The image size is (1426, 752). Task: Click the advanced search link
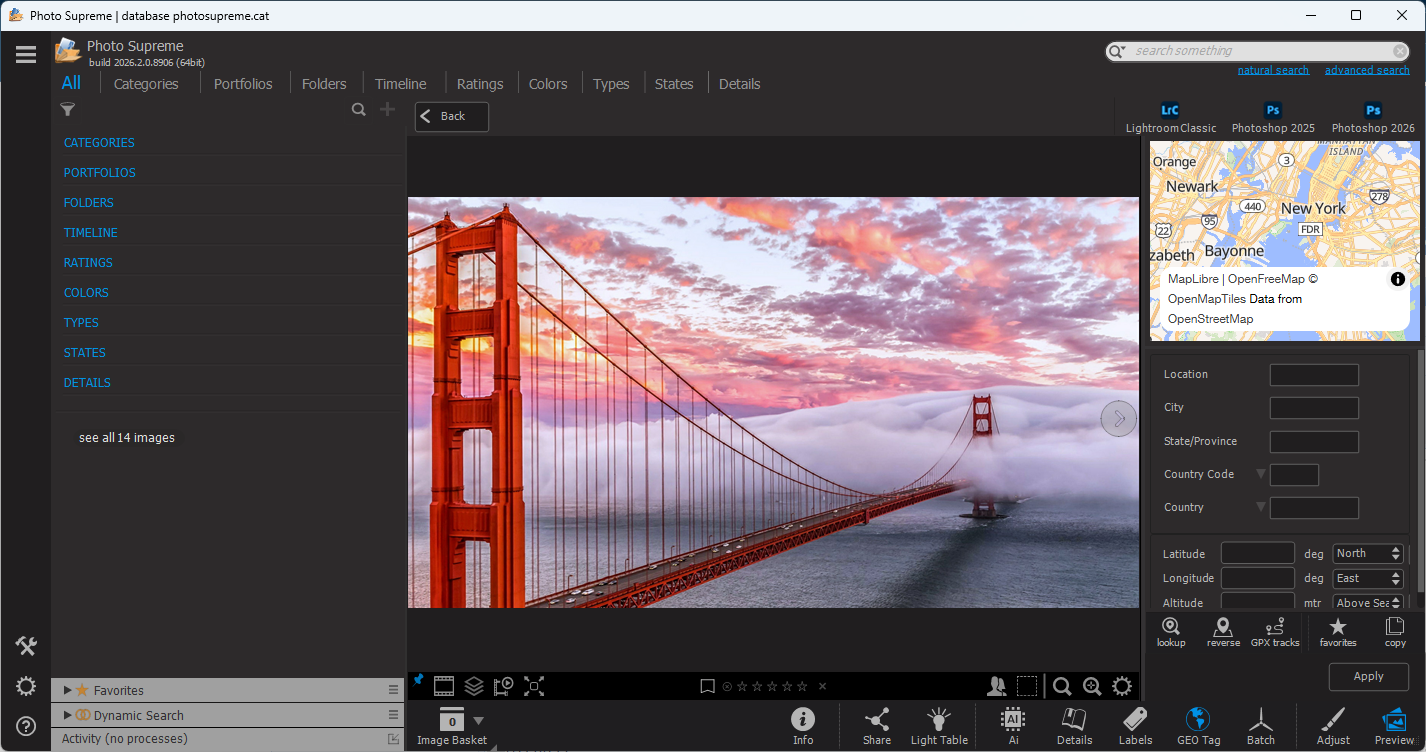[1367, 70]
